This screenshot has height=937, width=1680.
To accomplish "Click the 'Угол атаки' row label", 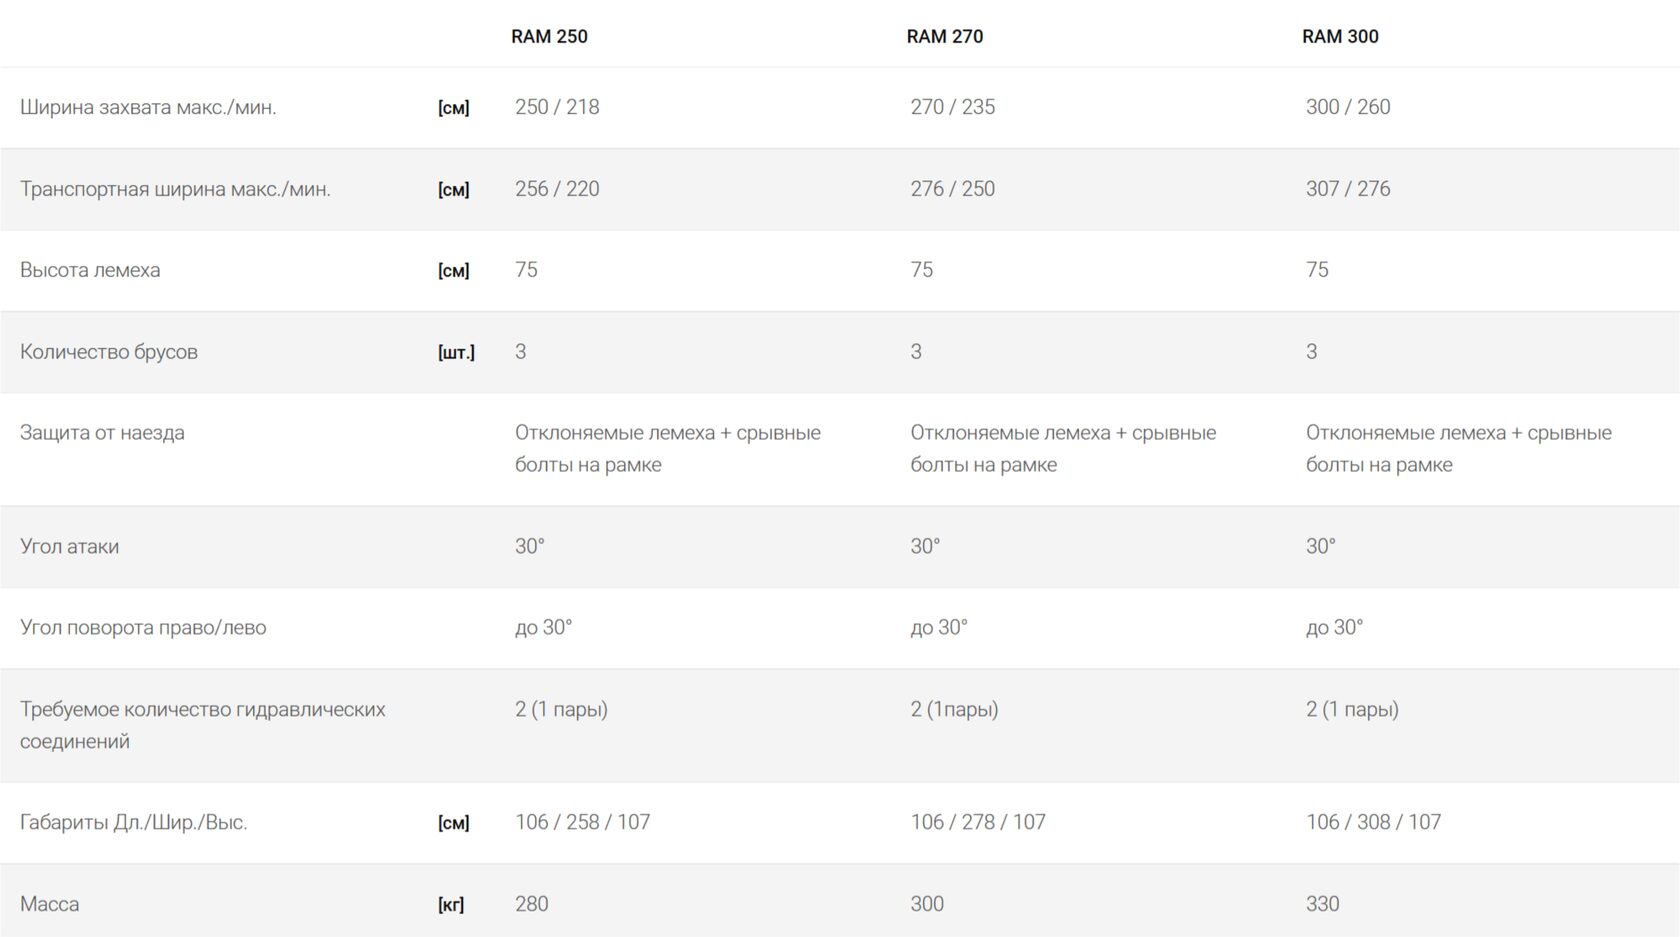I will (x=69, y=547).
